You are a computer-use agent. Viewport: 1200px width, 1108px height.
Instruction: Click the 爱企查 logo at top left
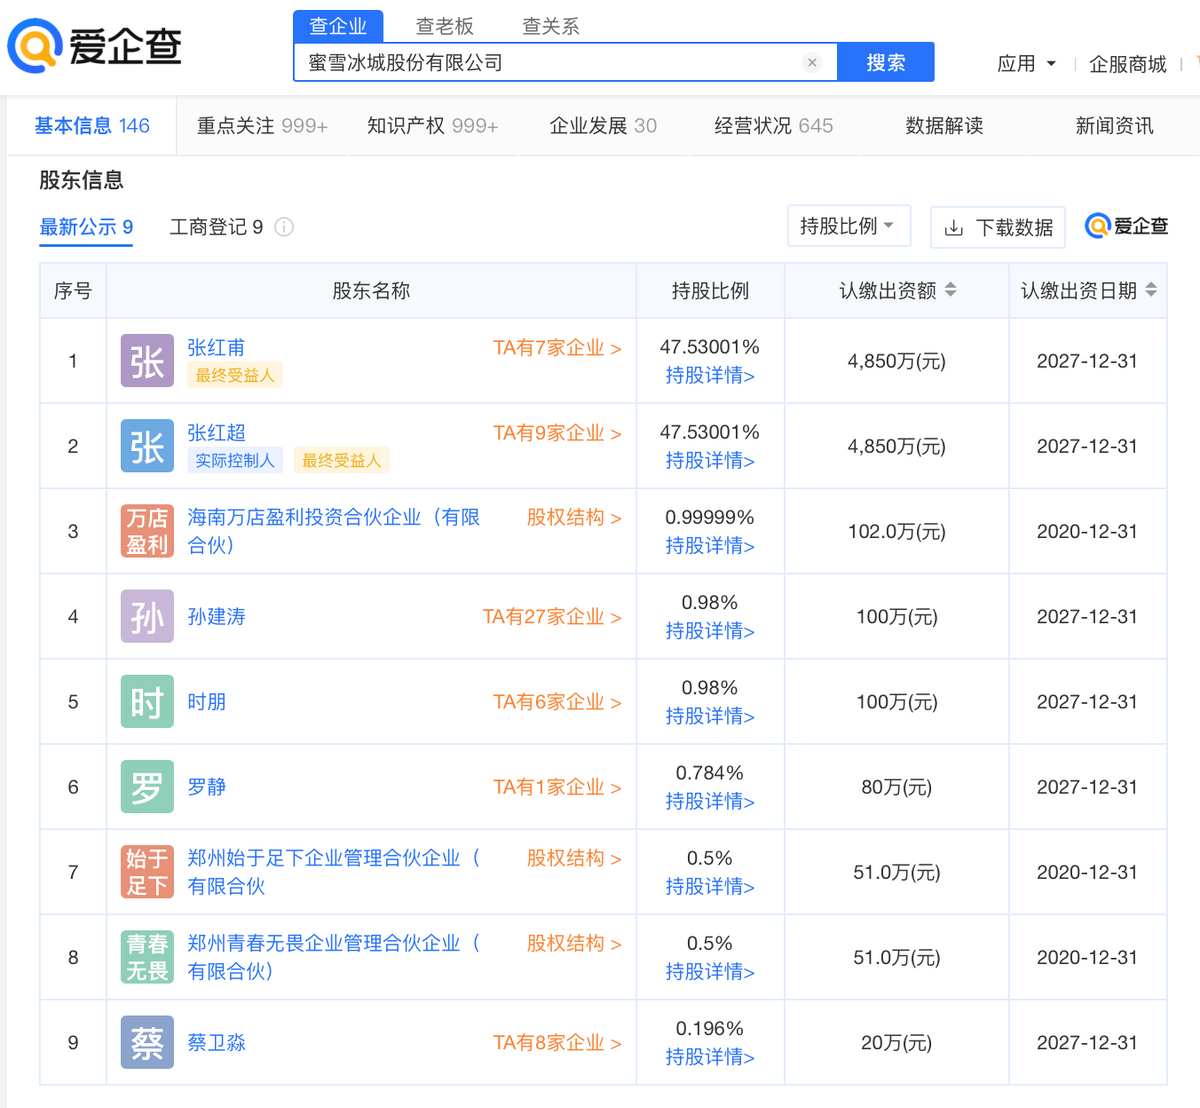coord(95,46)
